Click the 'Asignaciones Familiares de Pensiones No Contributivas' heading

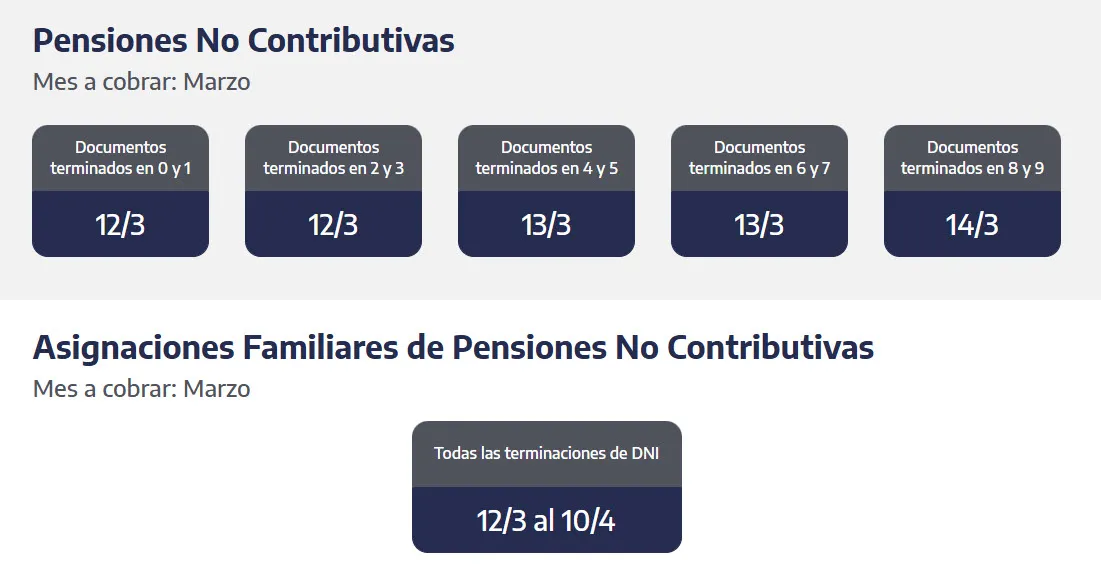[x=453, y=347]
